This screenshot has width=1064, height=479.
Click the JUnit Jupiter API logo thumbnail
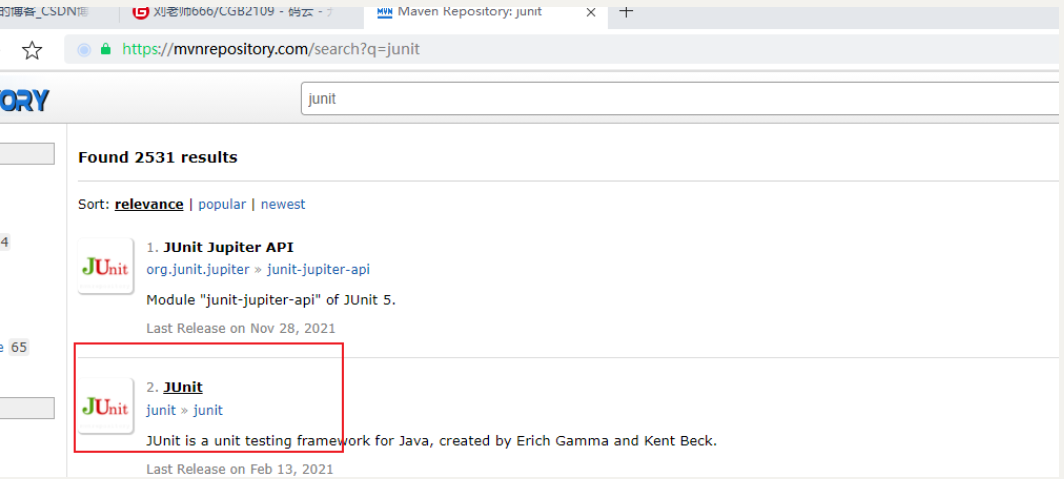[105, 266]
